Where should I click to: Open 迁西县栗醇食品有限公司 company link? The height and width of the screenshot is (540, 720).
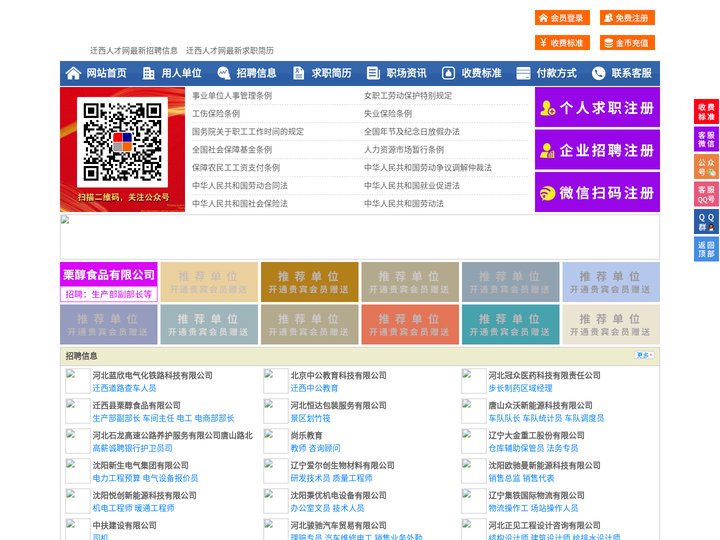click(136, 405)
